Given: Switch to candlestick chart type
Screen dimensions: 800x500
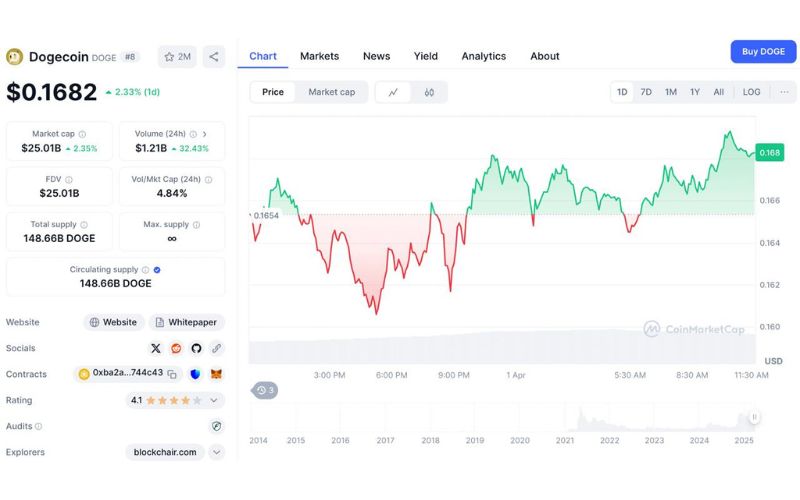Looking at the screenshot, I should [x=429, y=92].
